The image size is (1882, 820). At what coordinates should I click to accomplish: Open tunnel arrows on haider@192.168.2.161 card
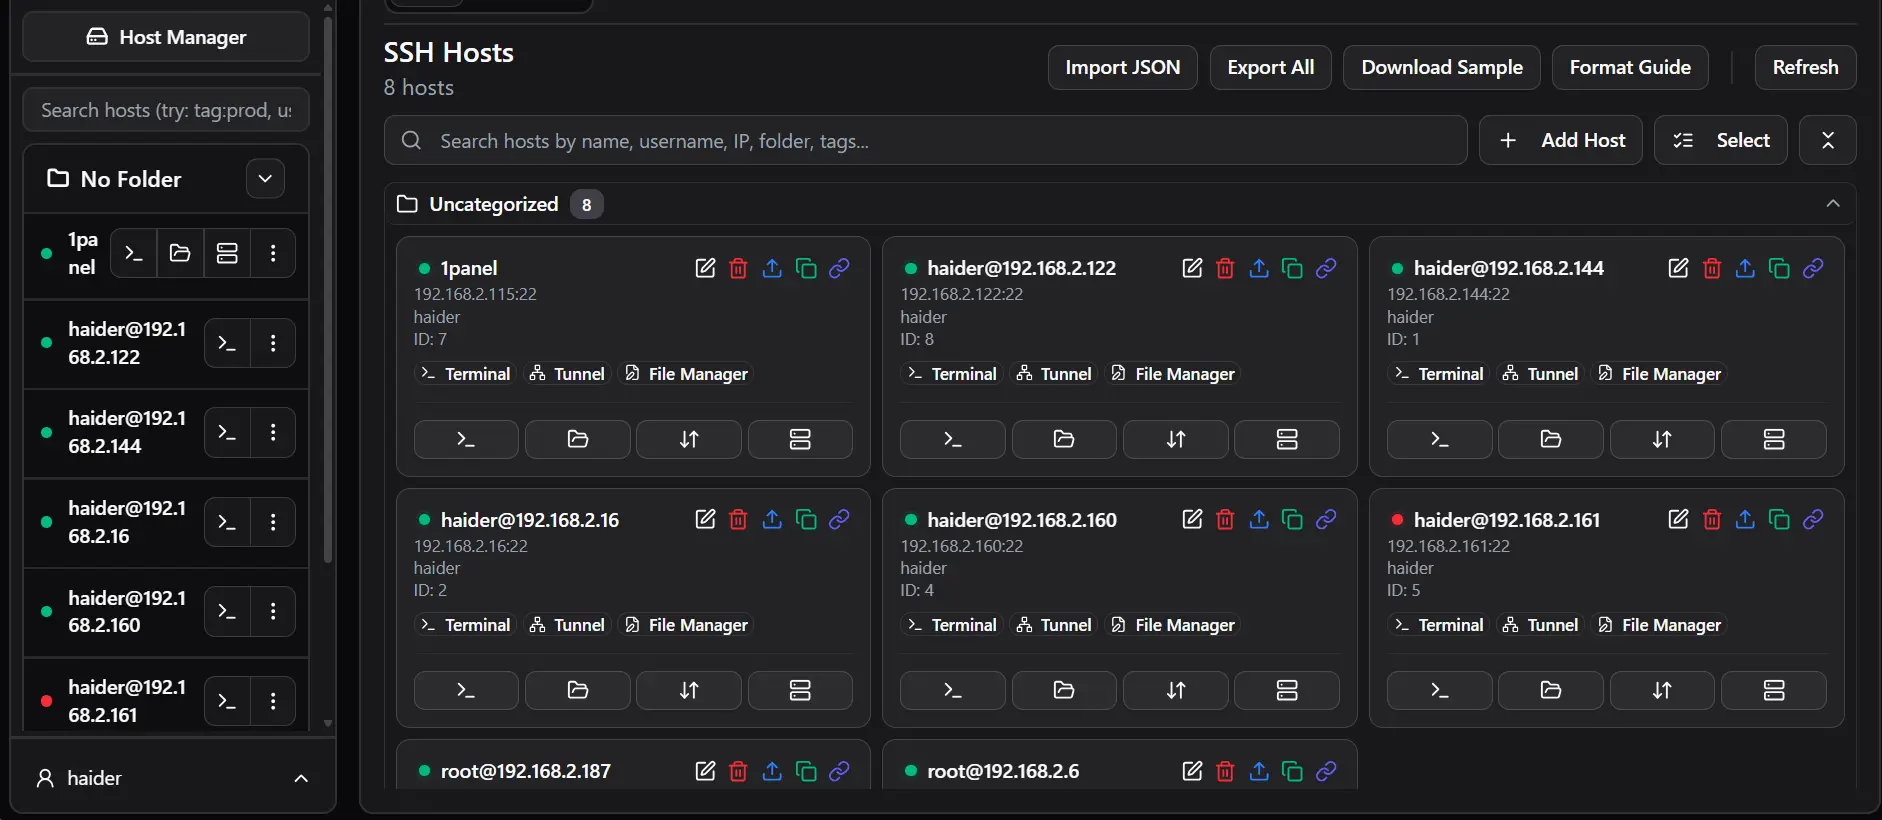1662,690
